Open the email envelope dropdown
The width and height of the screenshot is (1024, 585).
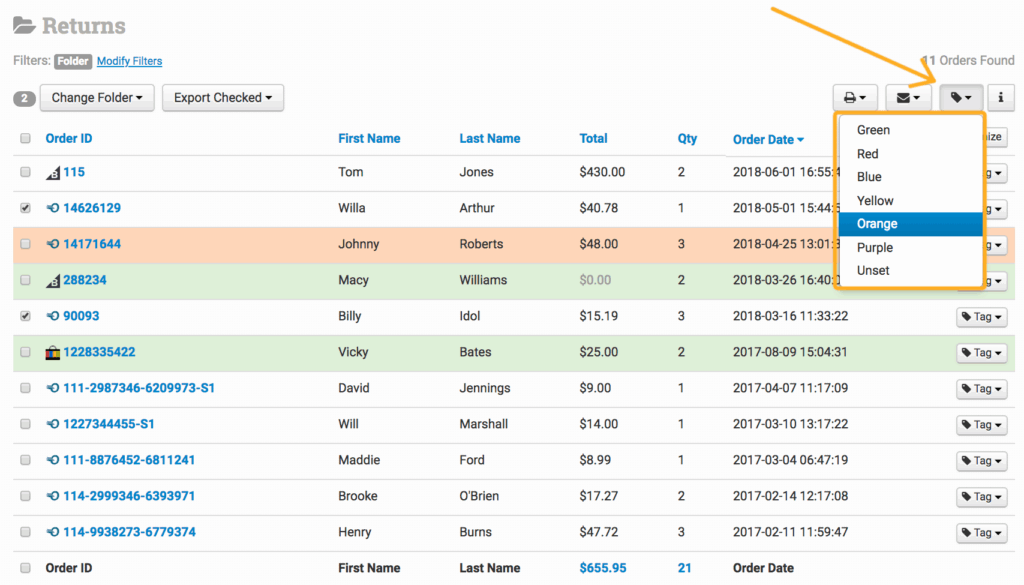tap(908, 98)
